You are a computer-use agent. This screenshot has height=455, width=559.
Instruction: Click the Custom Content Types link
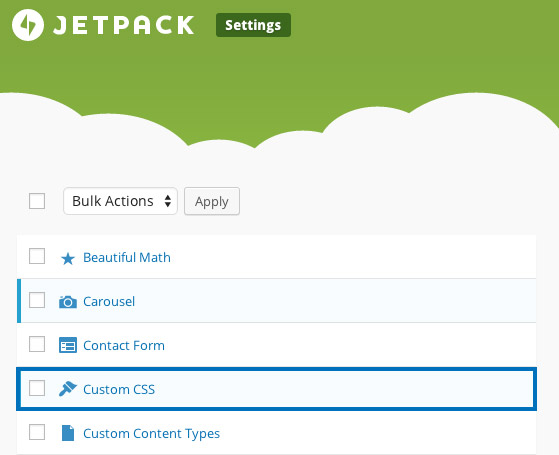coord(152,434)
